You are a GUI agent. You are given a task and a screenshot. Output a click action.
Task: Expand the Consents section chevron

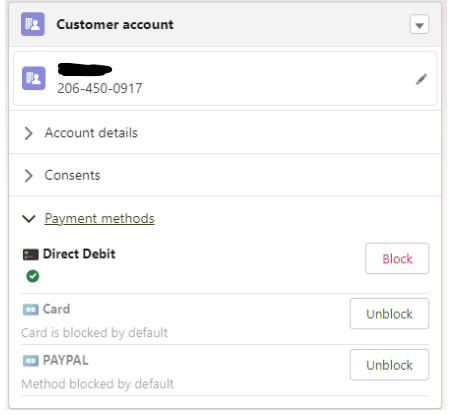pyautogui.click(x=29, y=175)
